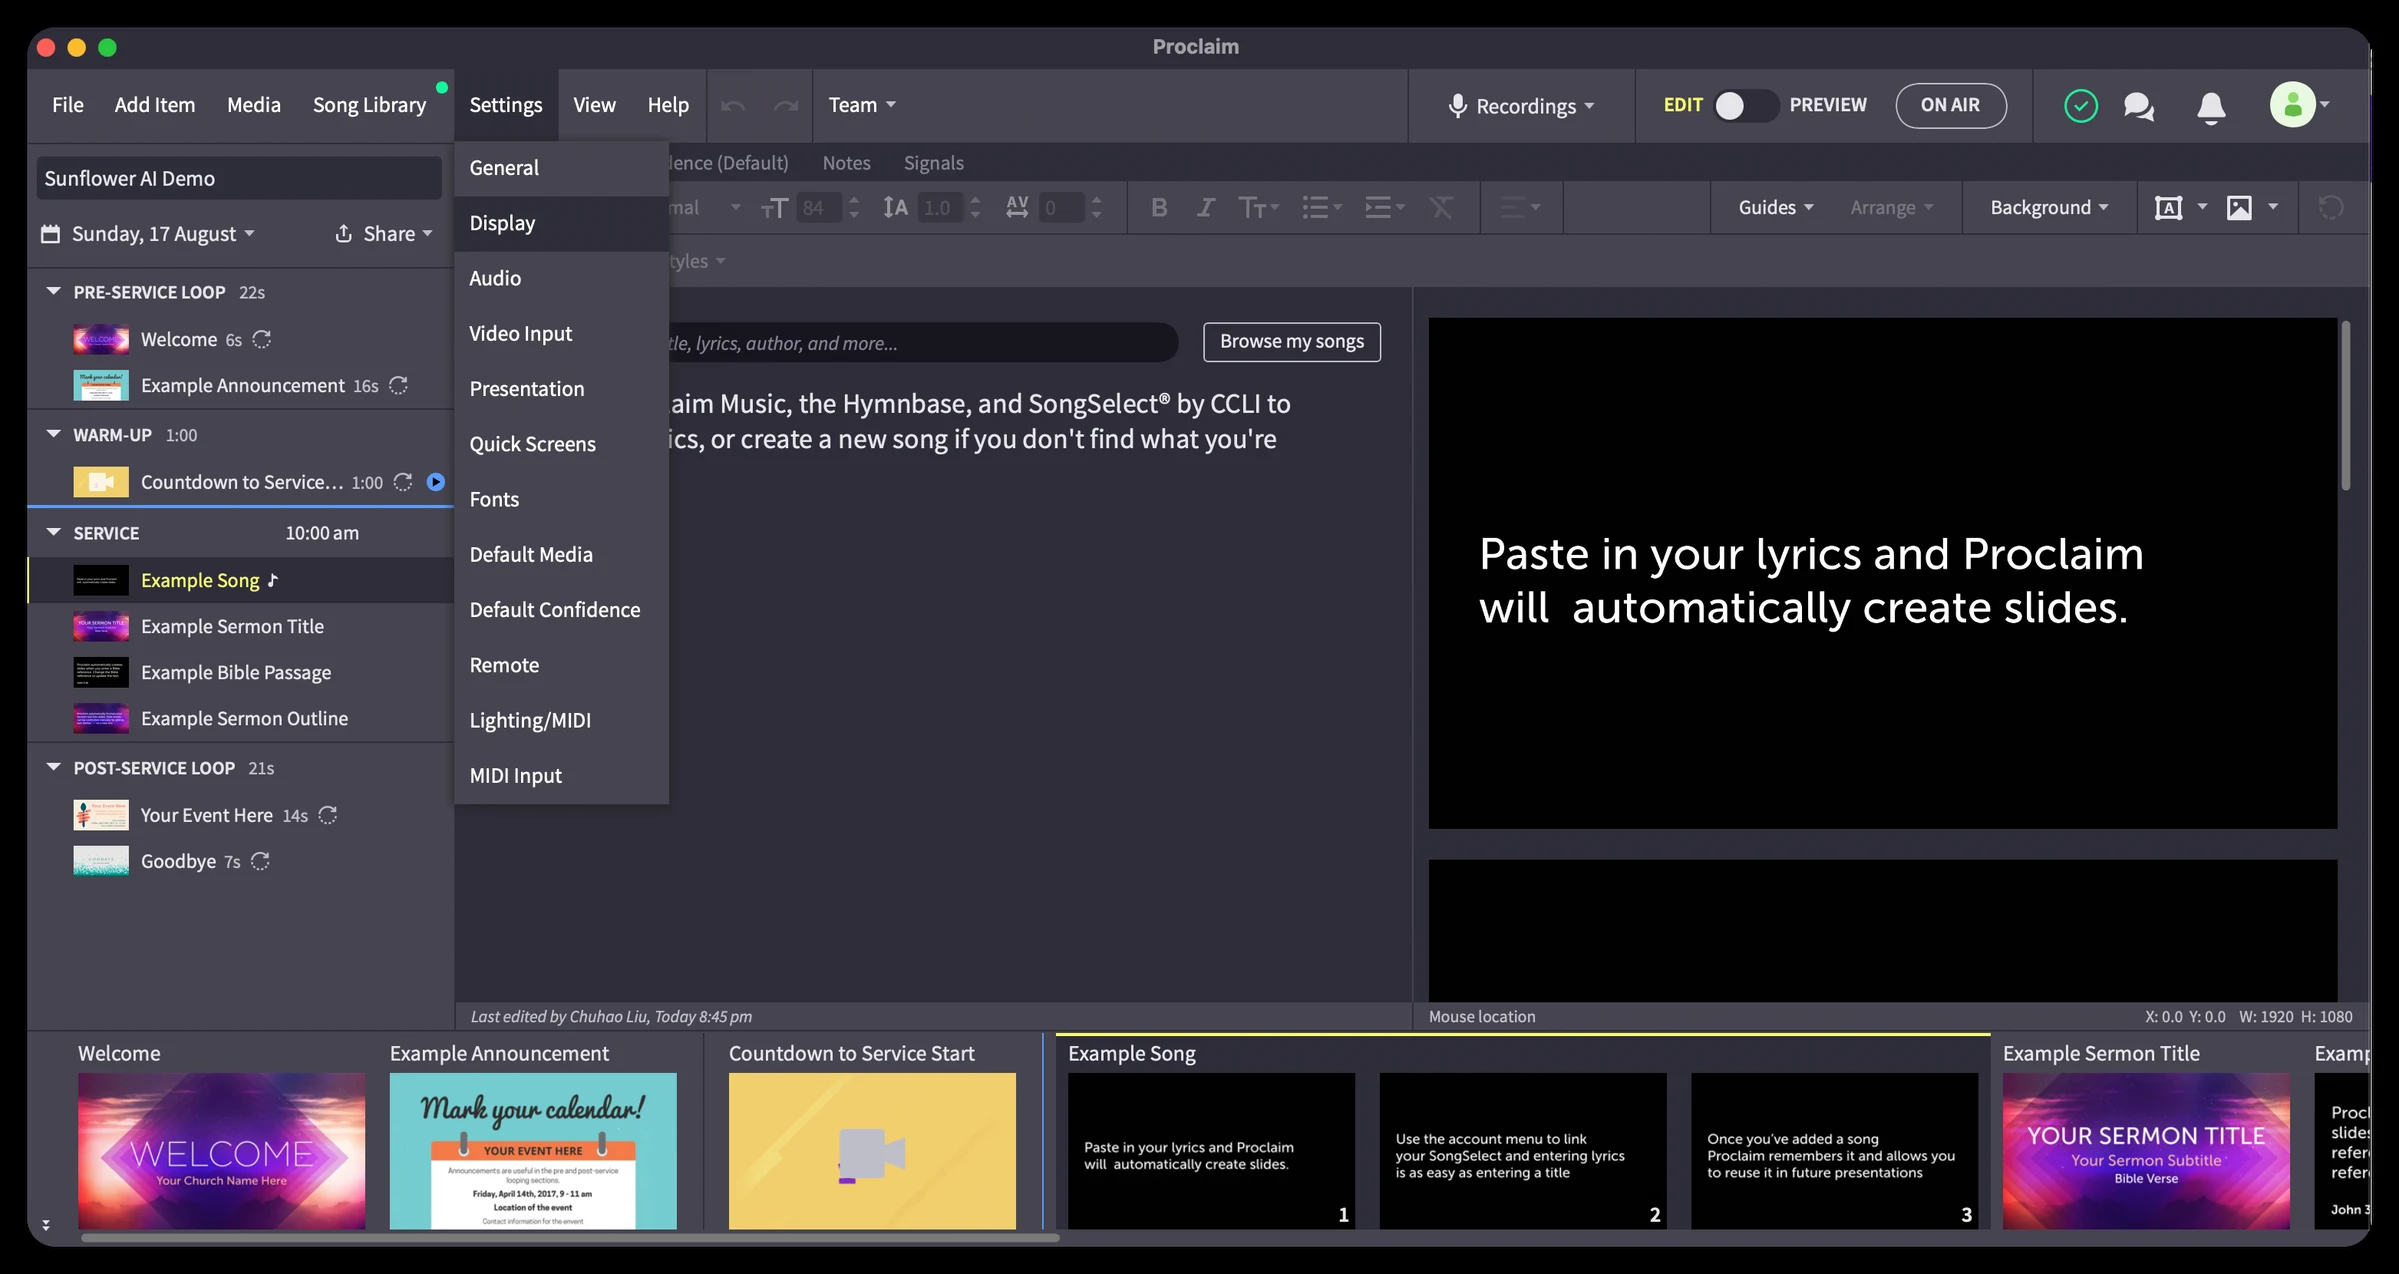
Task: Click the redo arrow icon
Action: tap(786, 105)
